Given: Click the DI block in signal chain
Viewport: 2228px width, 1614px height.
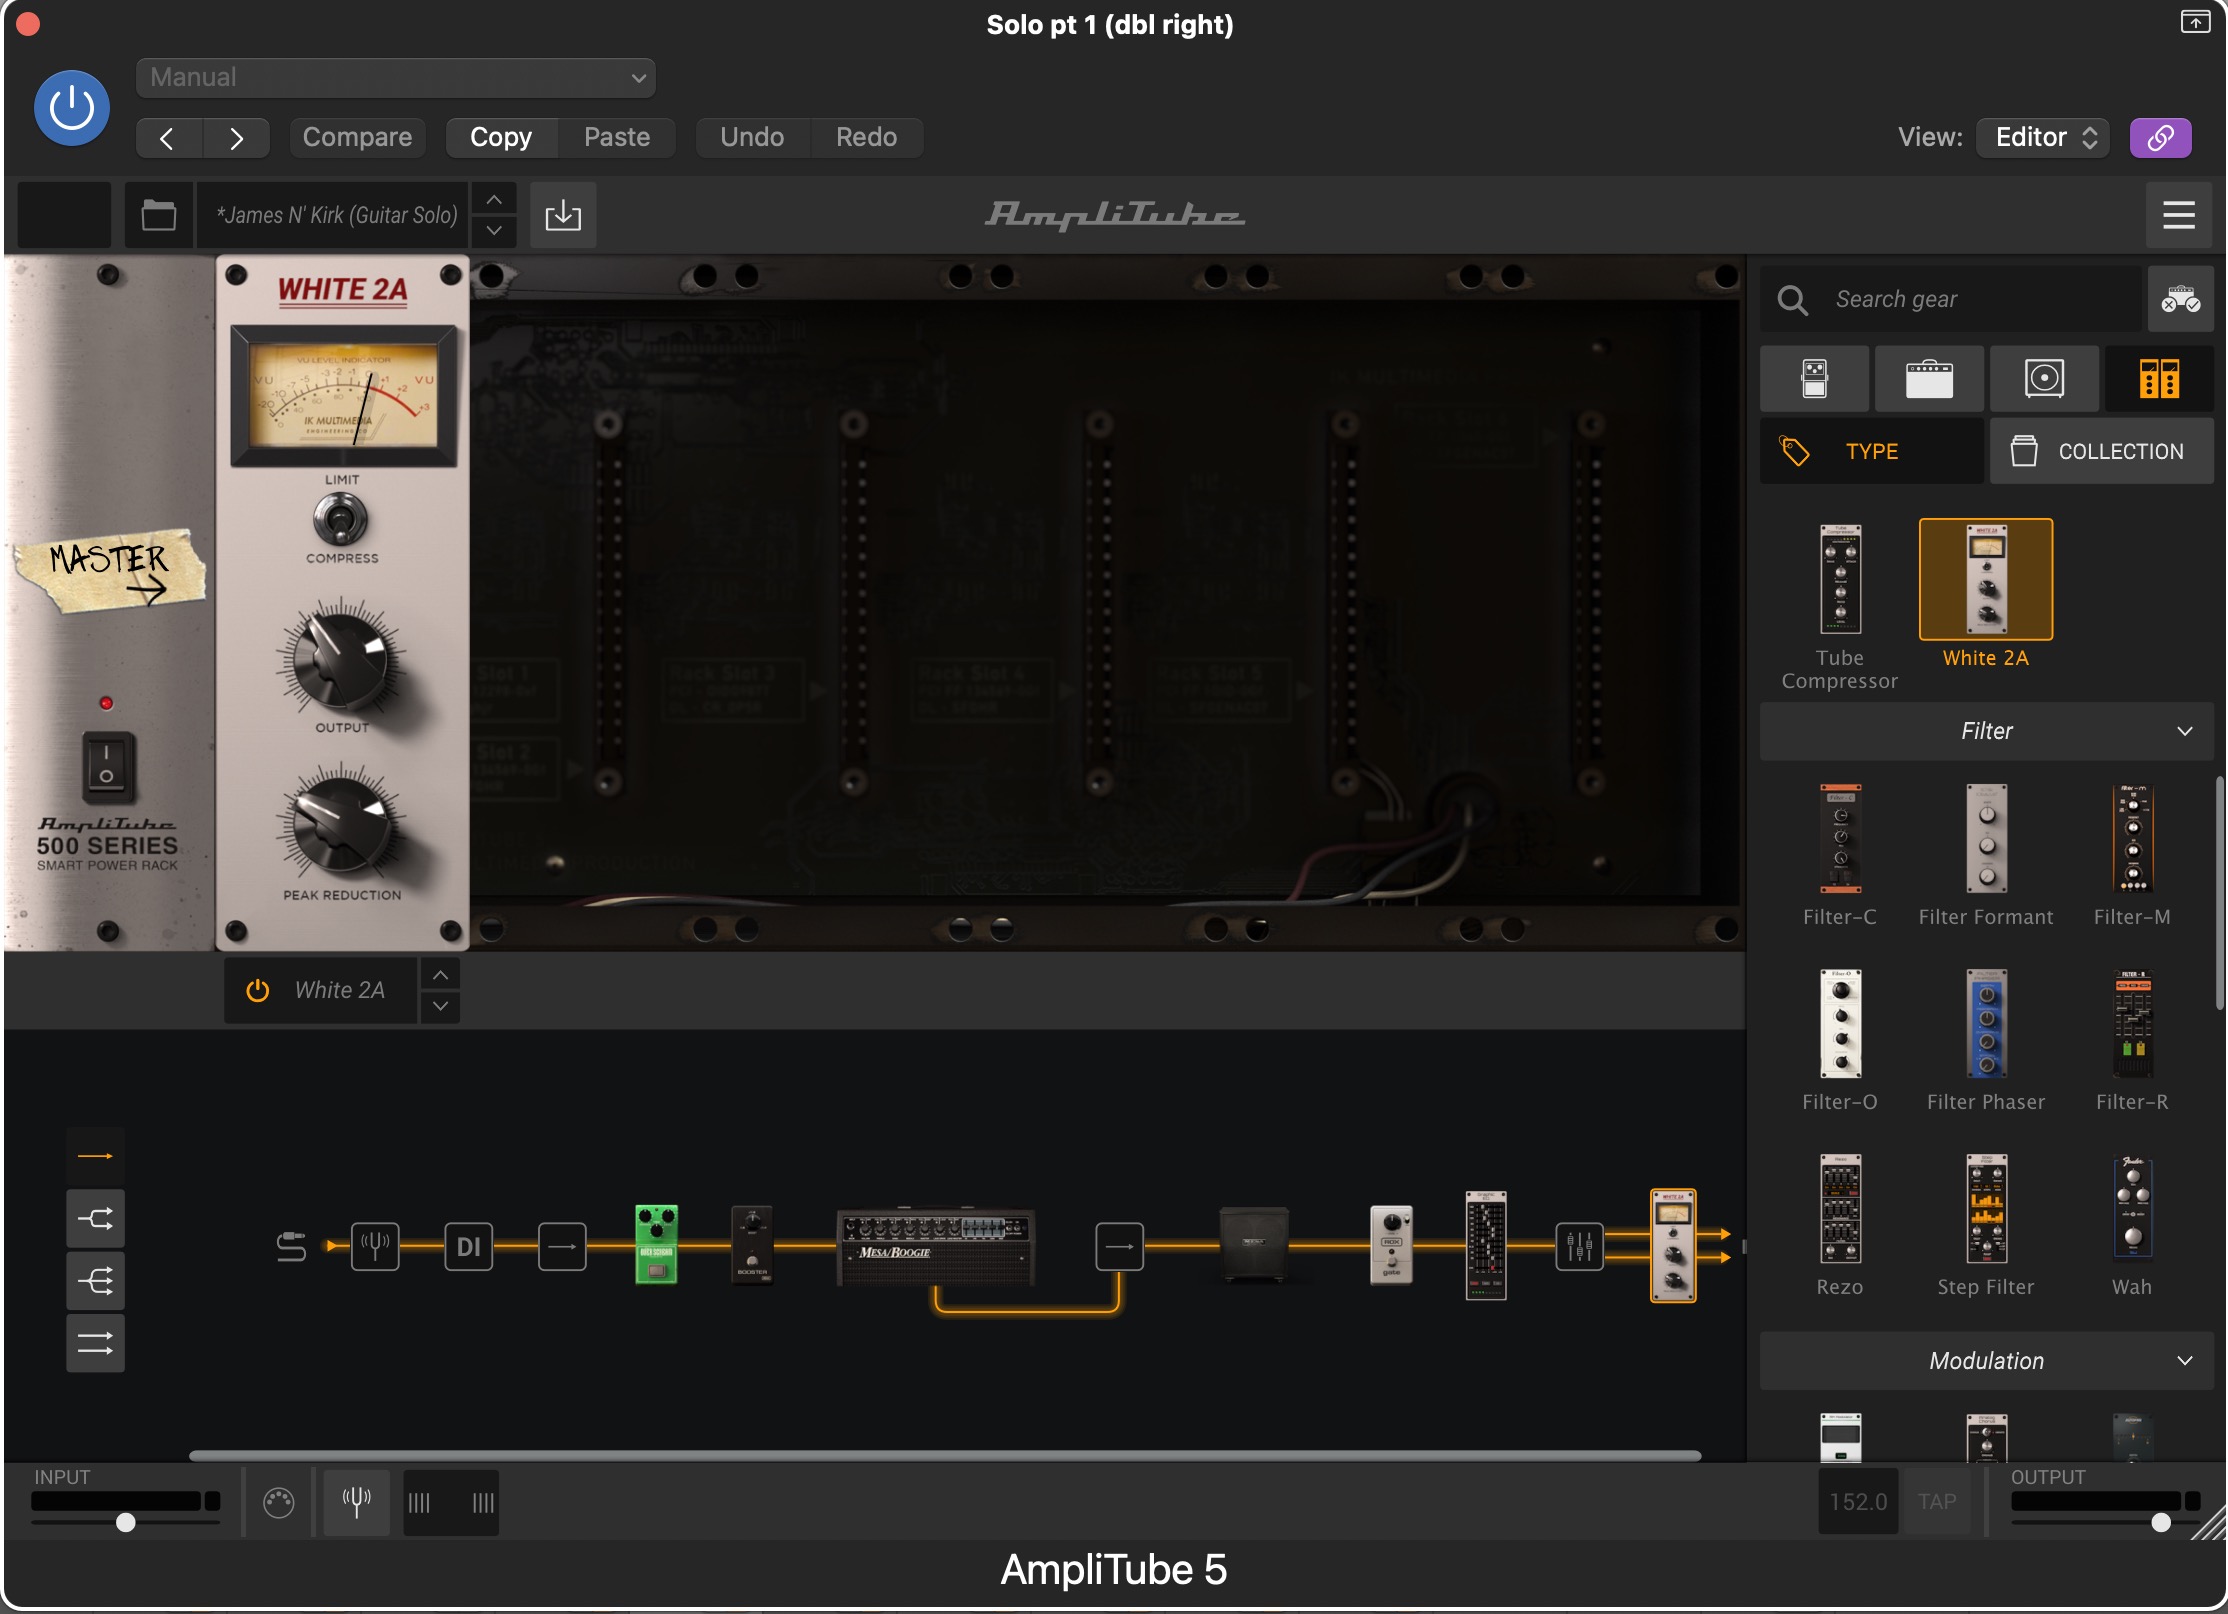Looking at the screenshot, I should [x=469, y=1246].
